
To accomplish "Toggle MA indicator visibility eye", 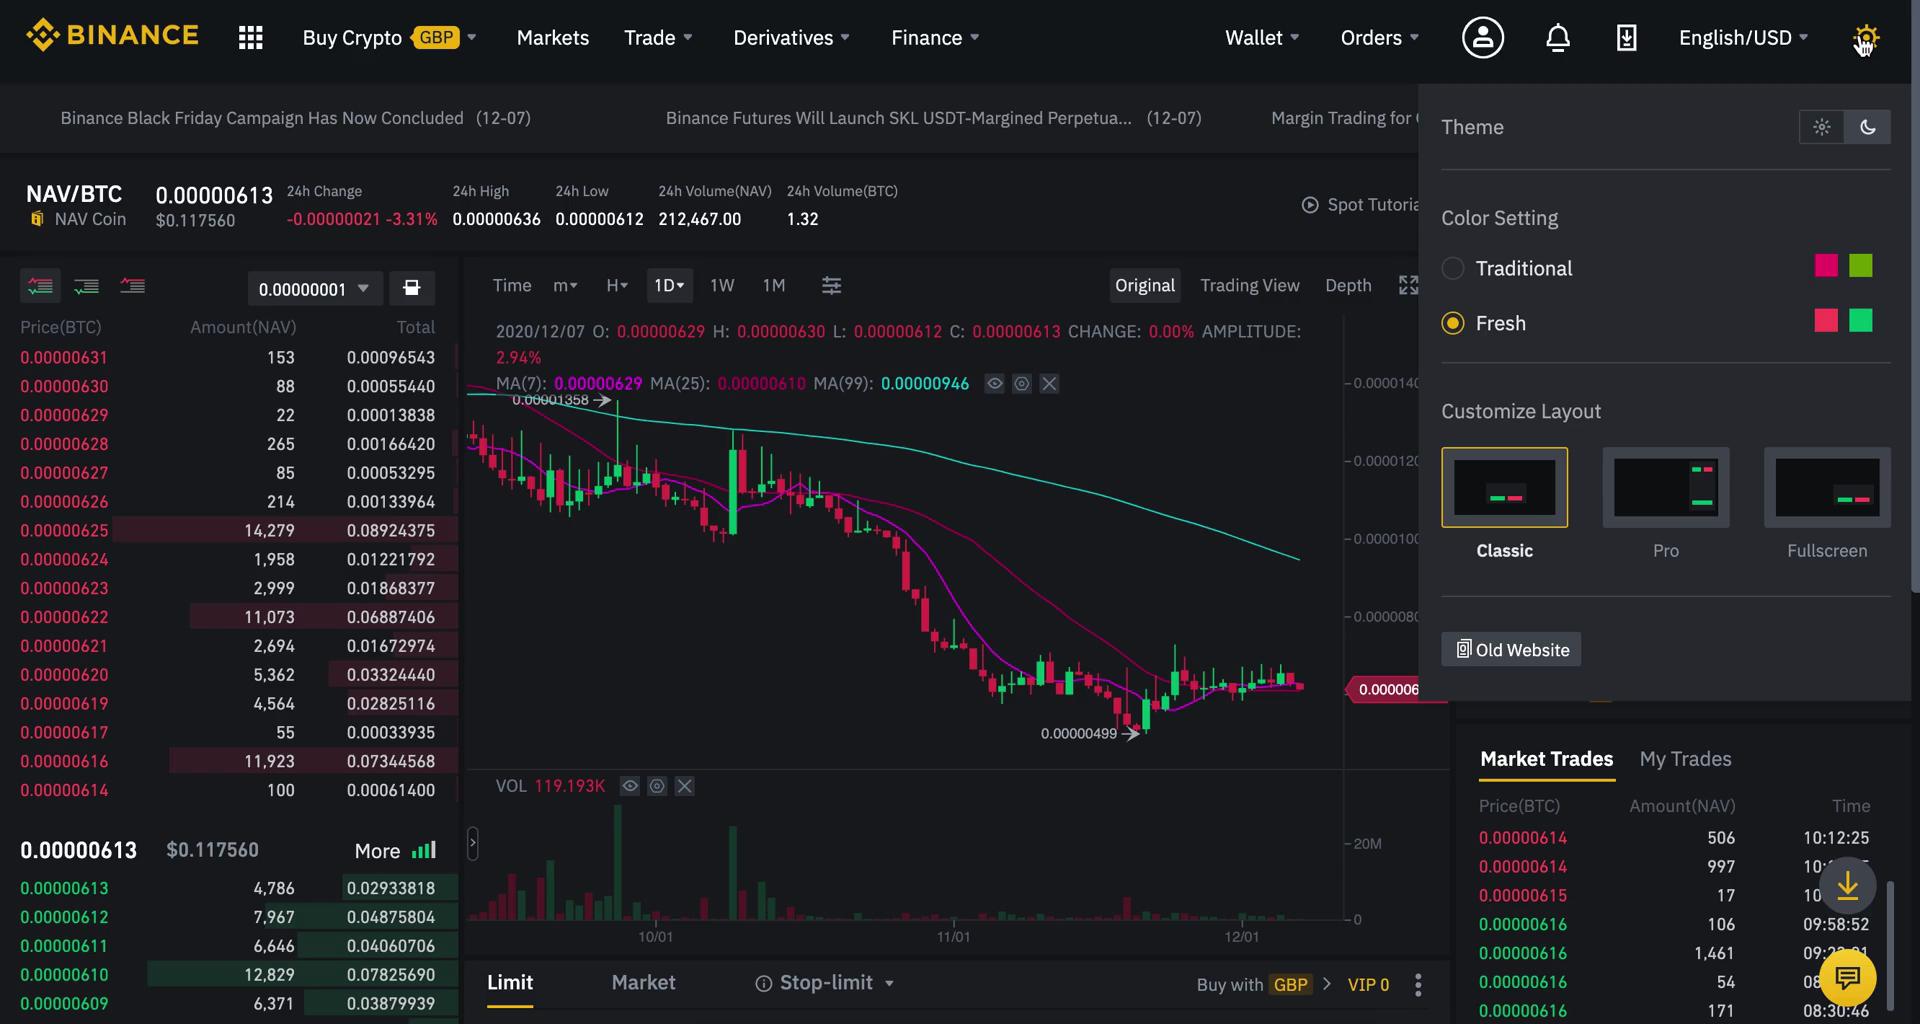I will point(994,383).
